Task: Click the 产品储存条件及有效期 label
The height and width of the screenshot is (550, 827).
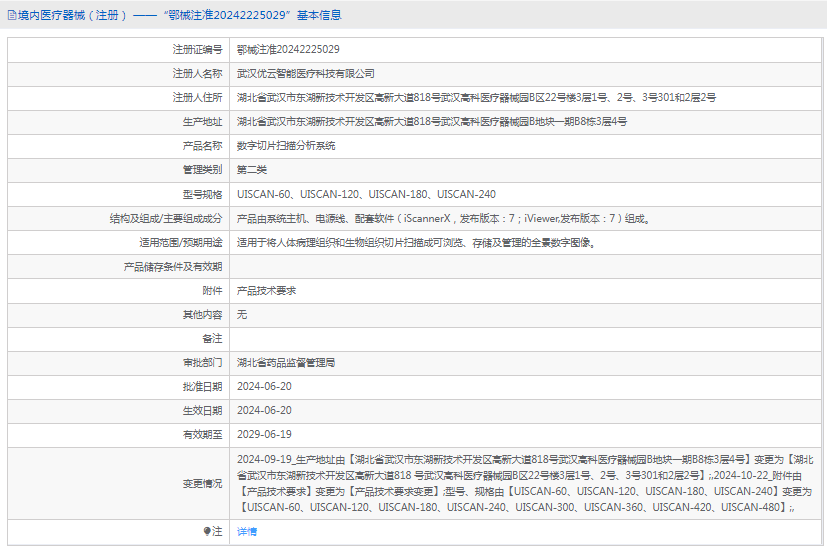Action: point(173,267)
